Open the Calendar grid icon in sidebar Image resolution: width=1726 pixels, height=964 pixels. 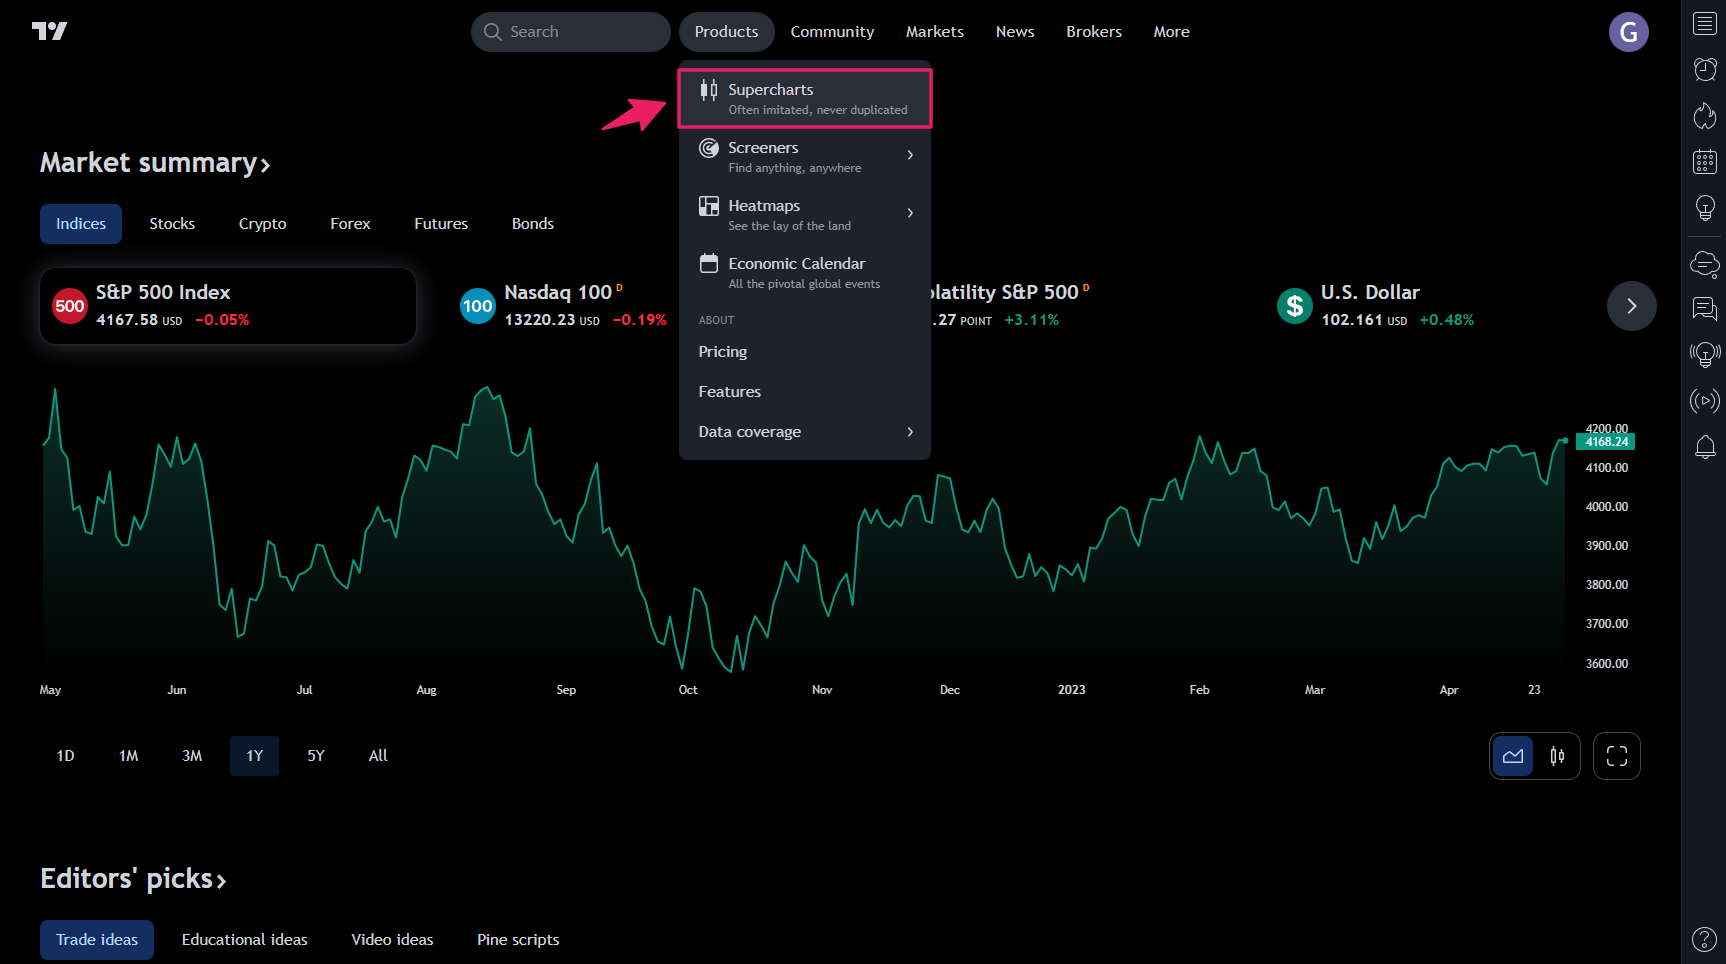click(1705, 161)
